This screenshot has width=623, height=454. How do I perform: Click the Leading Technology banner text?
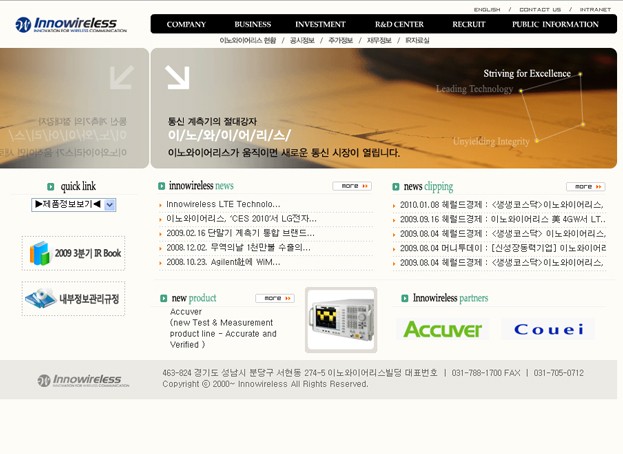pyautogui.click(x=474, y=89)
